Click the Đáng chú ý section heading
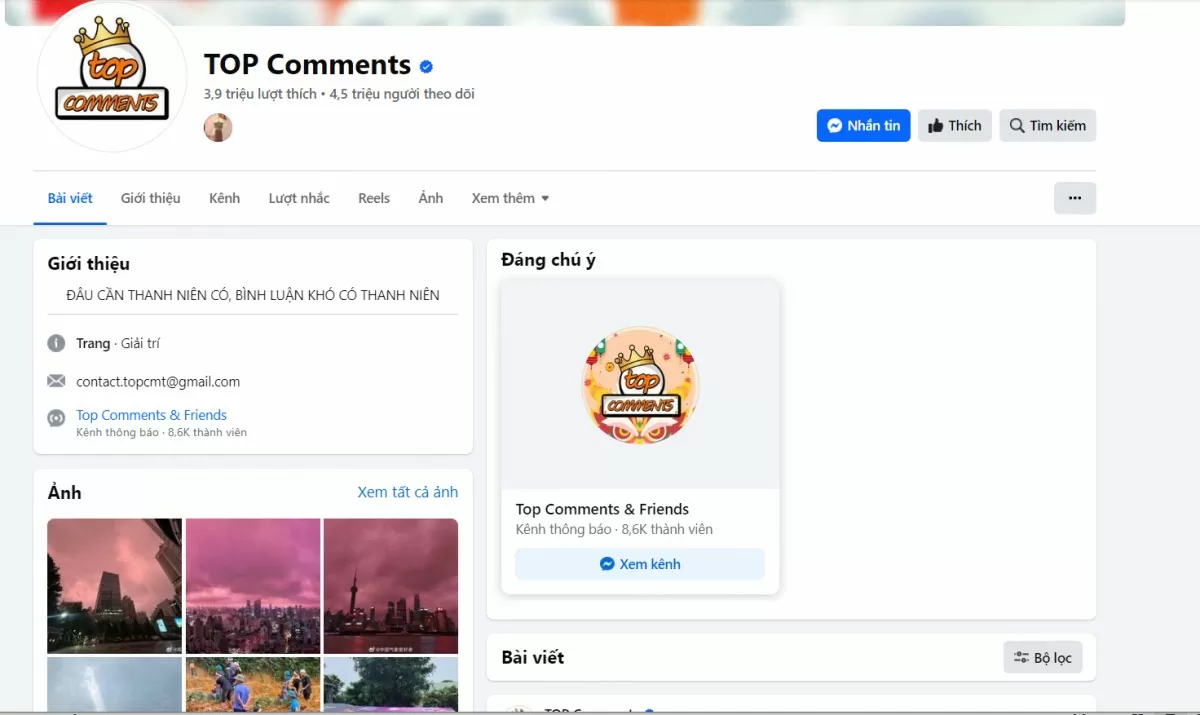The width and height of the screenshot is (1200, 715). [548, 260]
